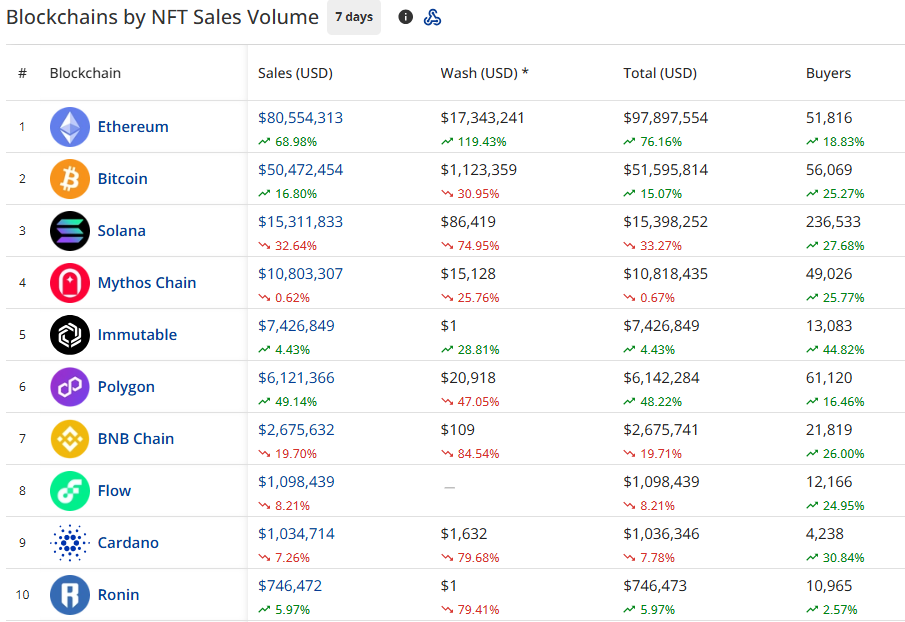Click the BNB Chain logo icon
Viewport: 905px width, 622px height.
click(70, 439)
